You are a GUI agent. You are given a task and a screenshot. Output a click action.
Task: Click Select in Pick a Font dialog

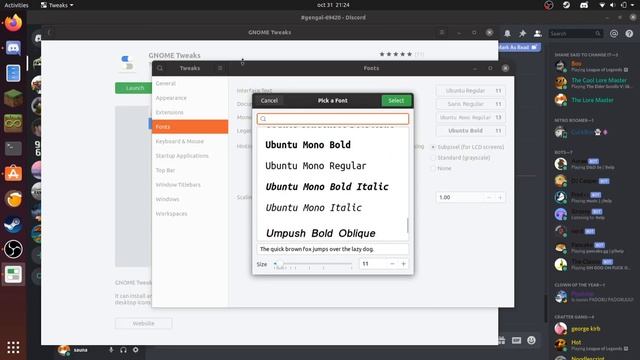[396, 100]
